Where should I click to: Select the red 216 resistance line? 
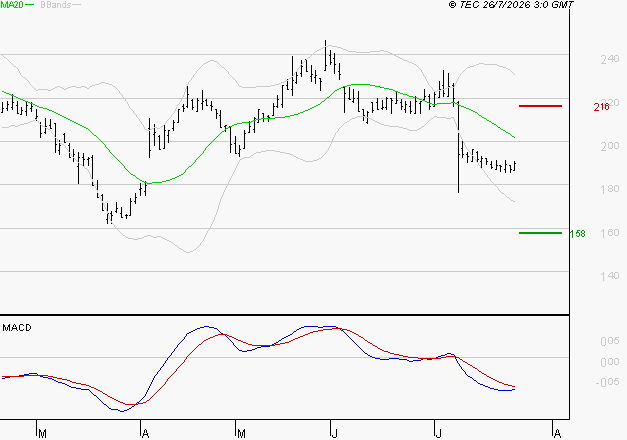(x=540, y=106)
